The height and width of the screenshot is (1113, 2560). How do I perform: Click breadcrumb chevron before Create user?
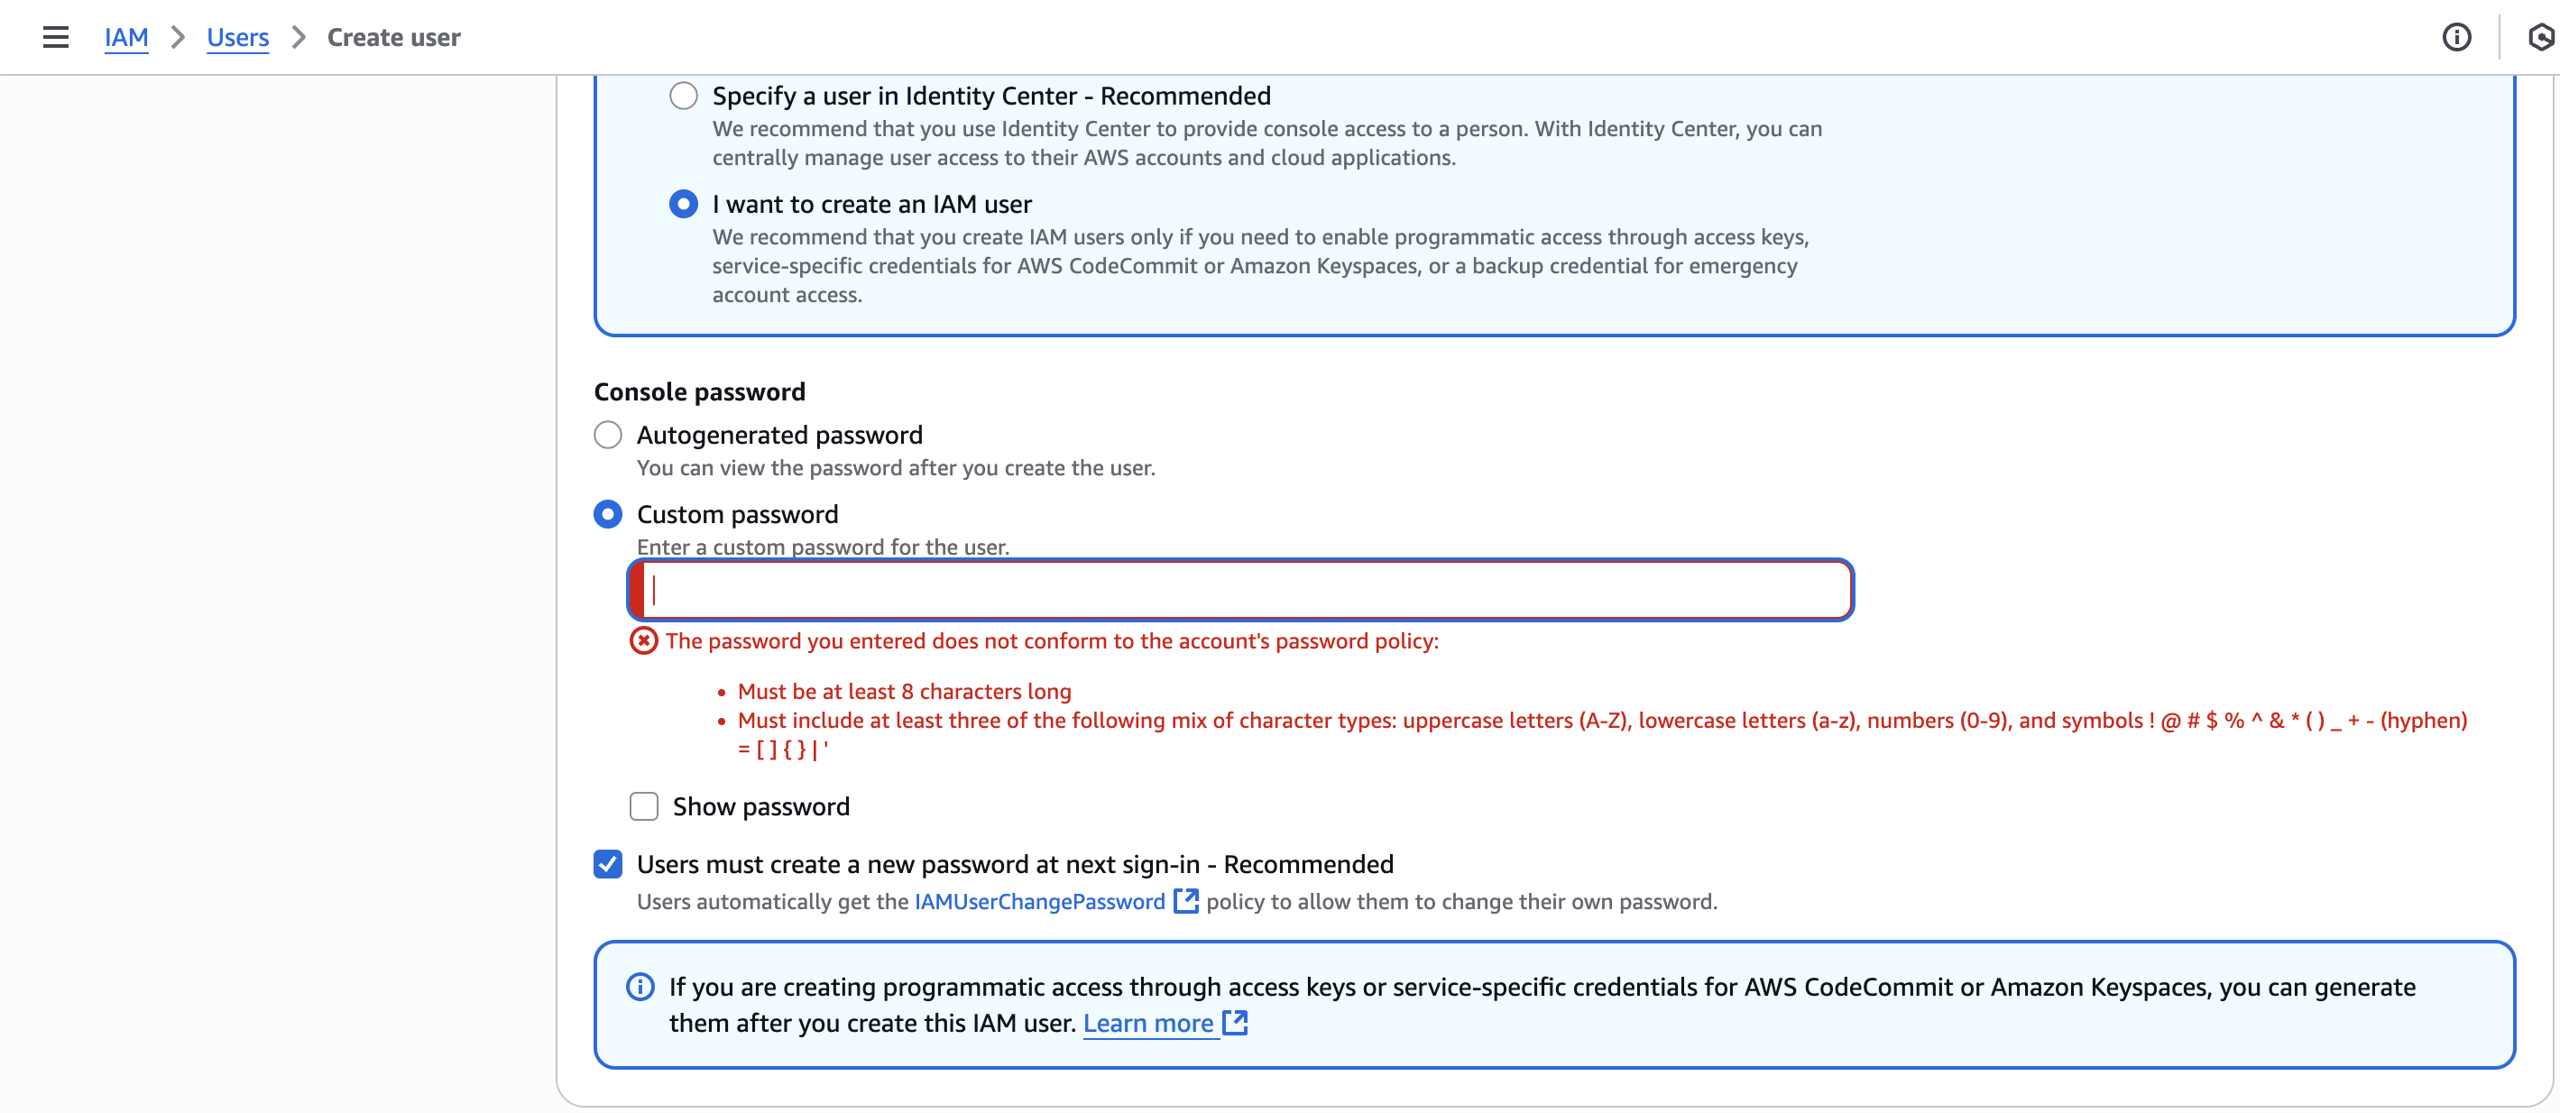[x=298, y=37]
